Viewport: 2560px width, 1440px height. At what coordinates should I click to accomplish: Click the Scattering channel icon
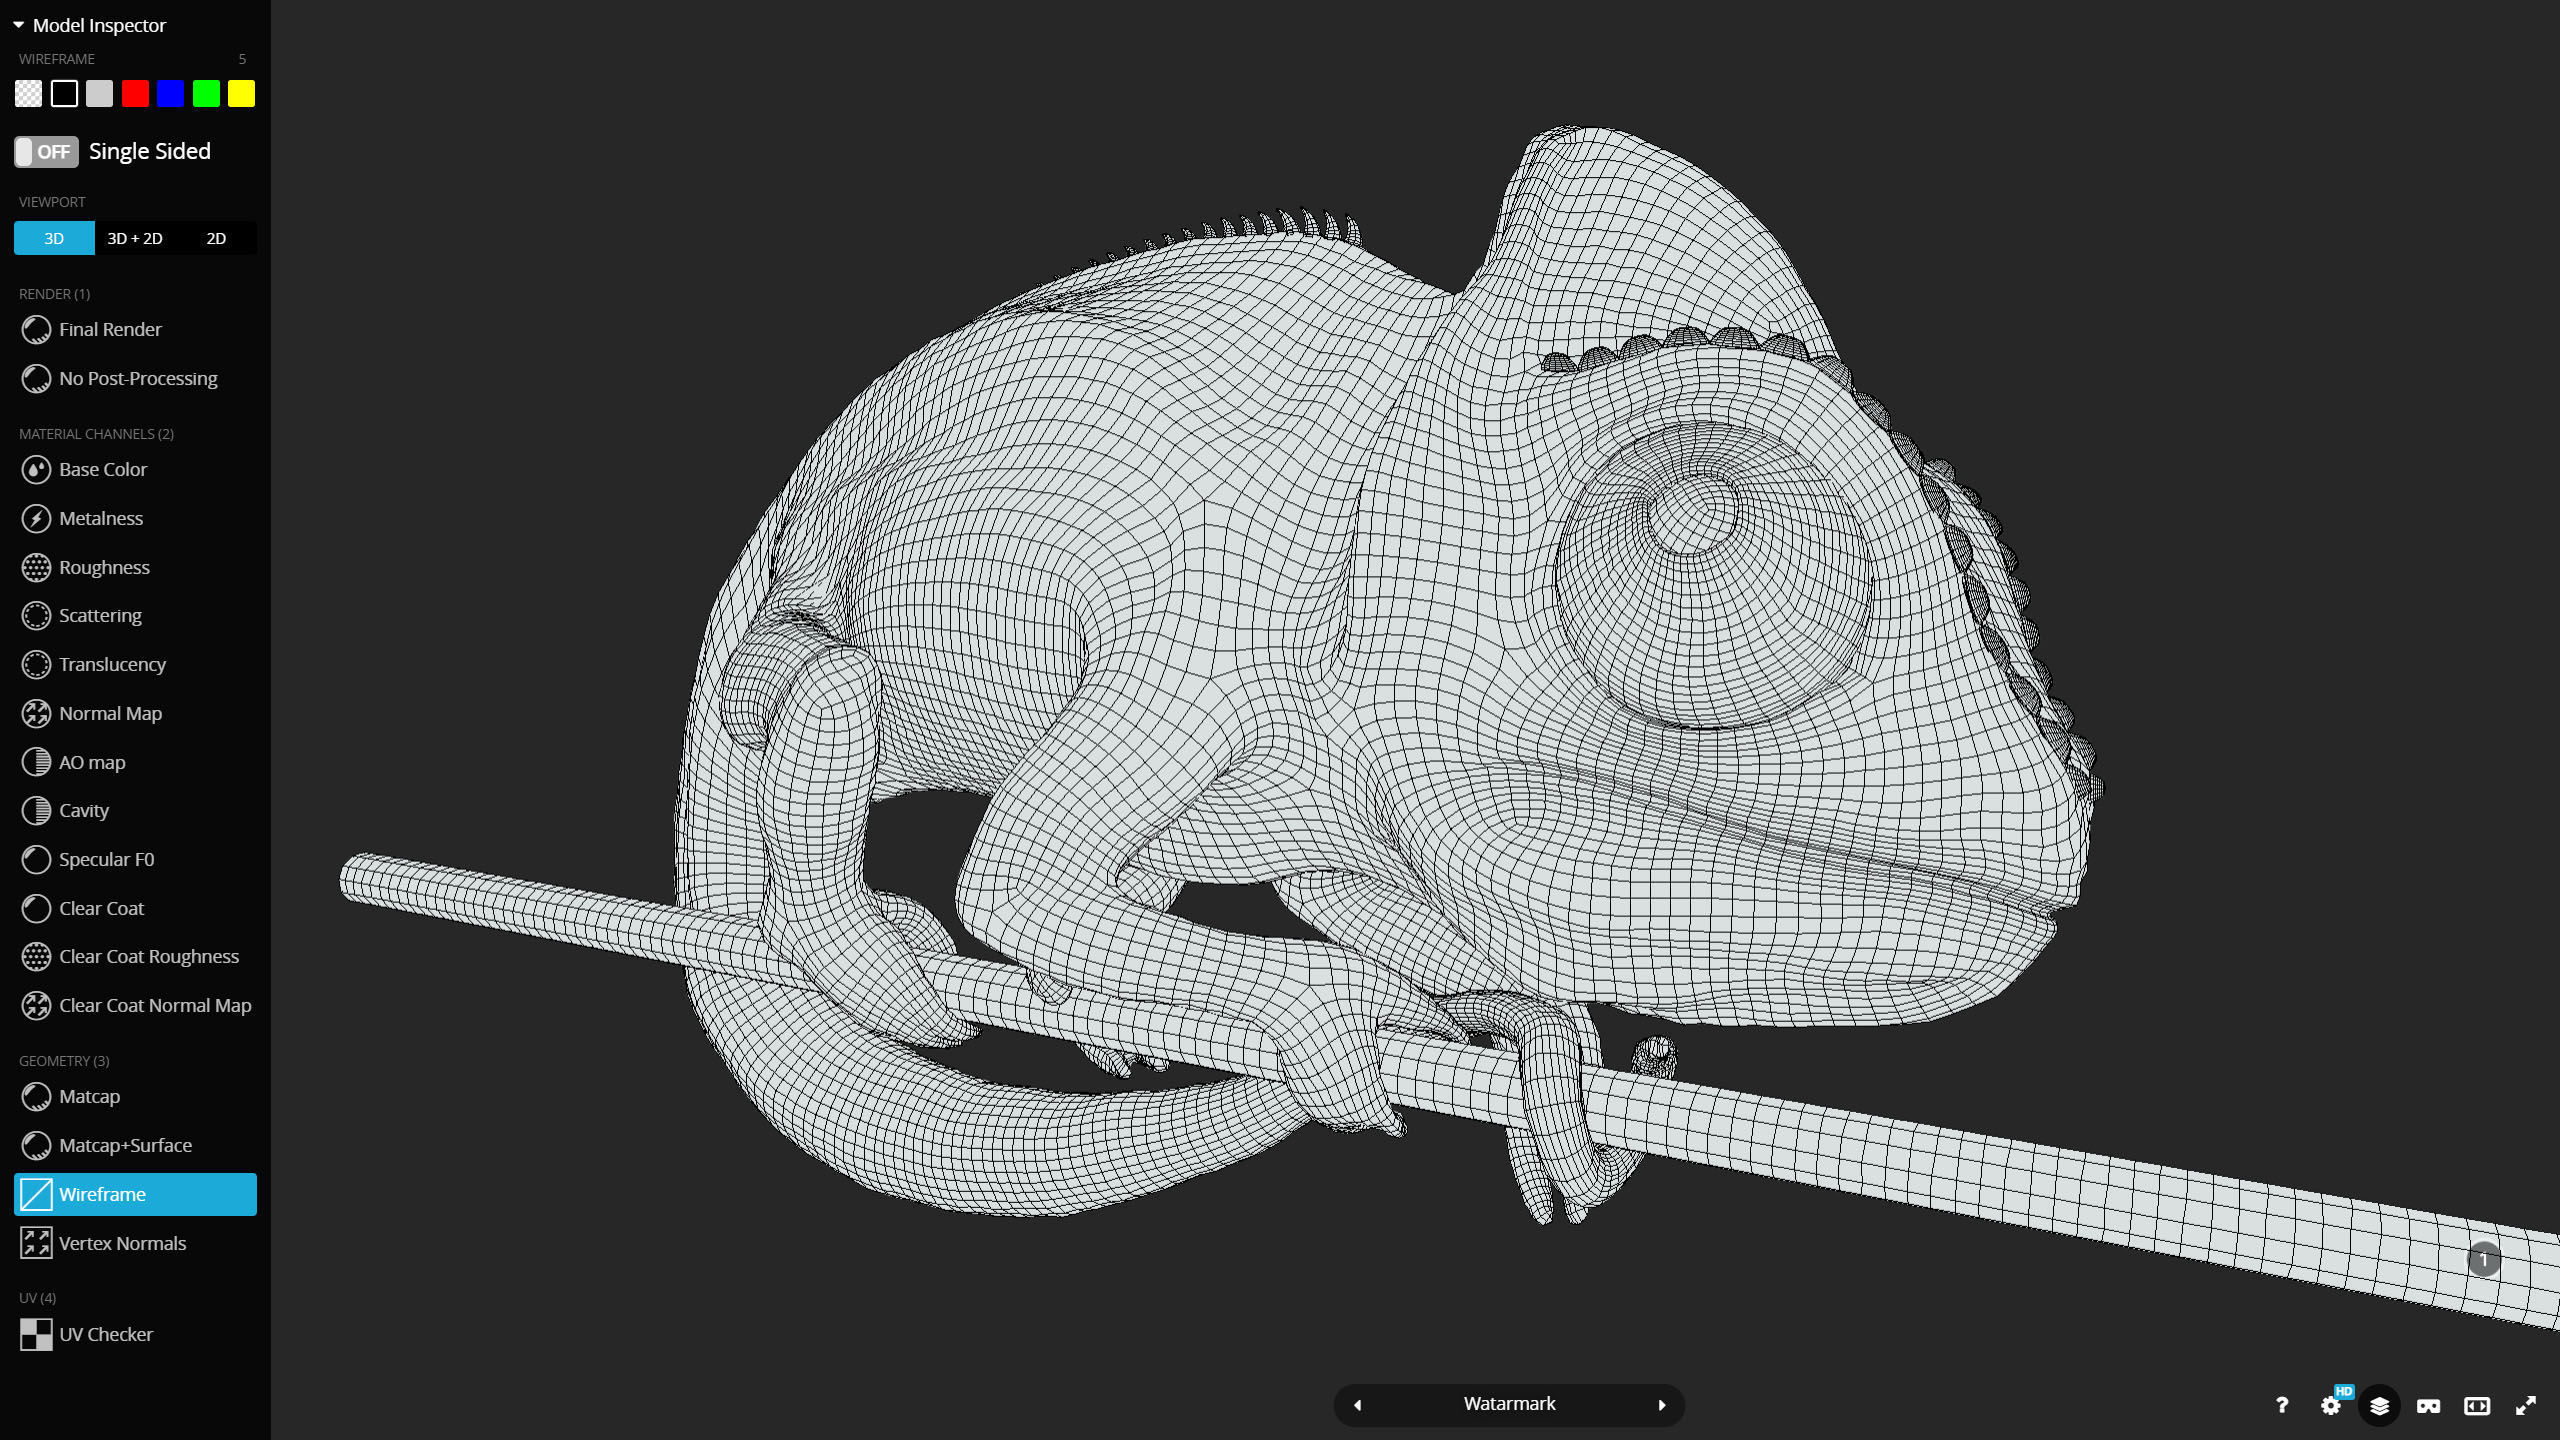pyautogui.click(x=36, y=616)
